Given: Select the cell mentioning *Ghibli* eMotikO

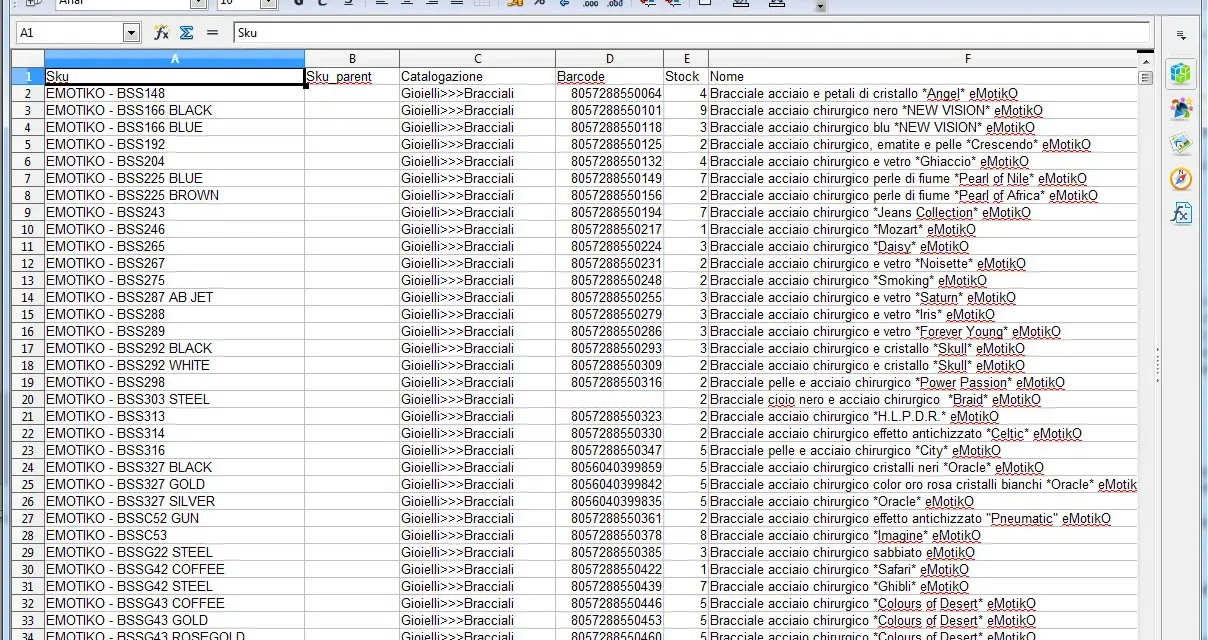Looking at the screenshot, I should click(x=922, y=586).
